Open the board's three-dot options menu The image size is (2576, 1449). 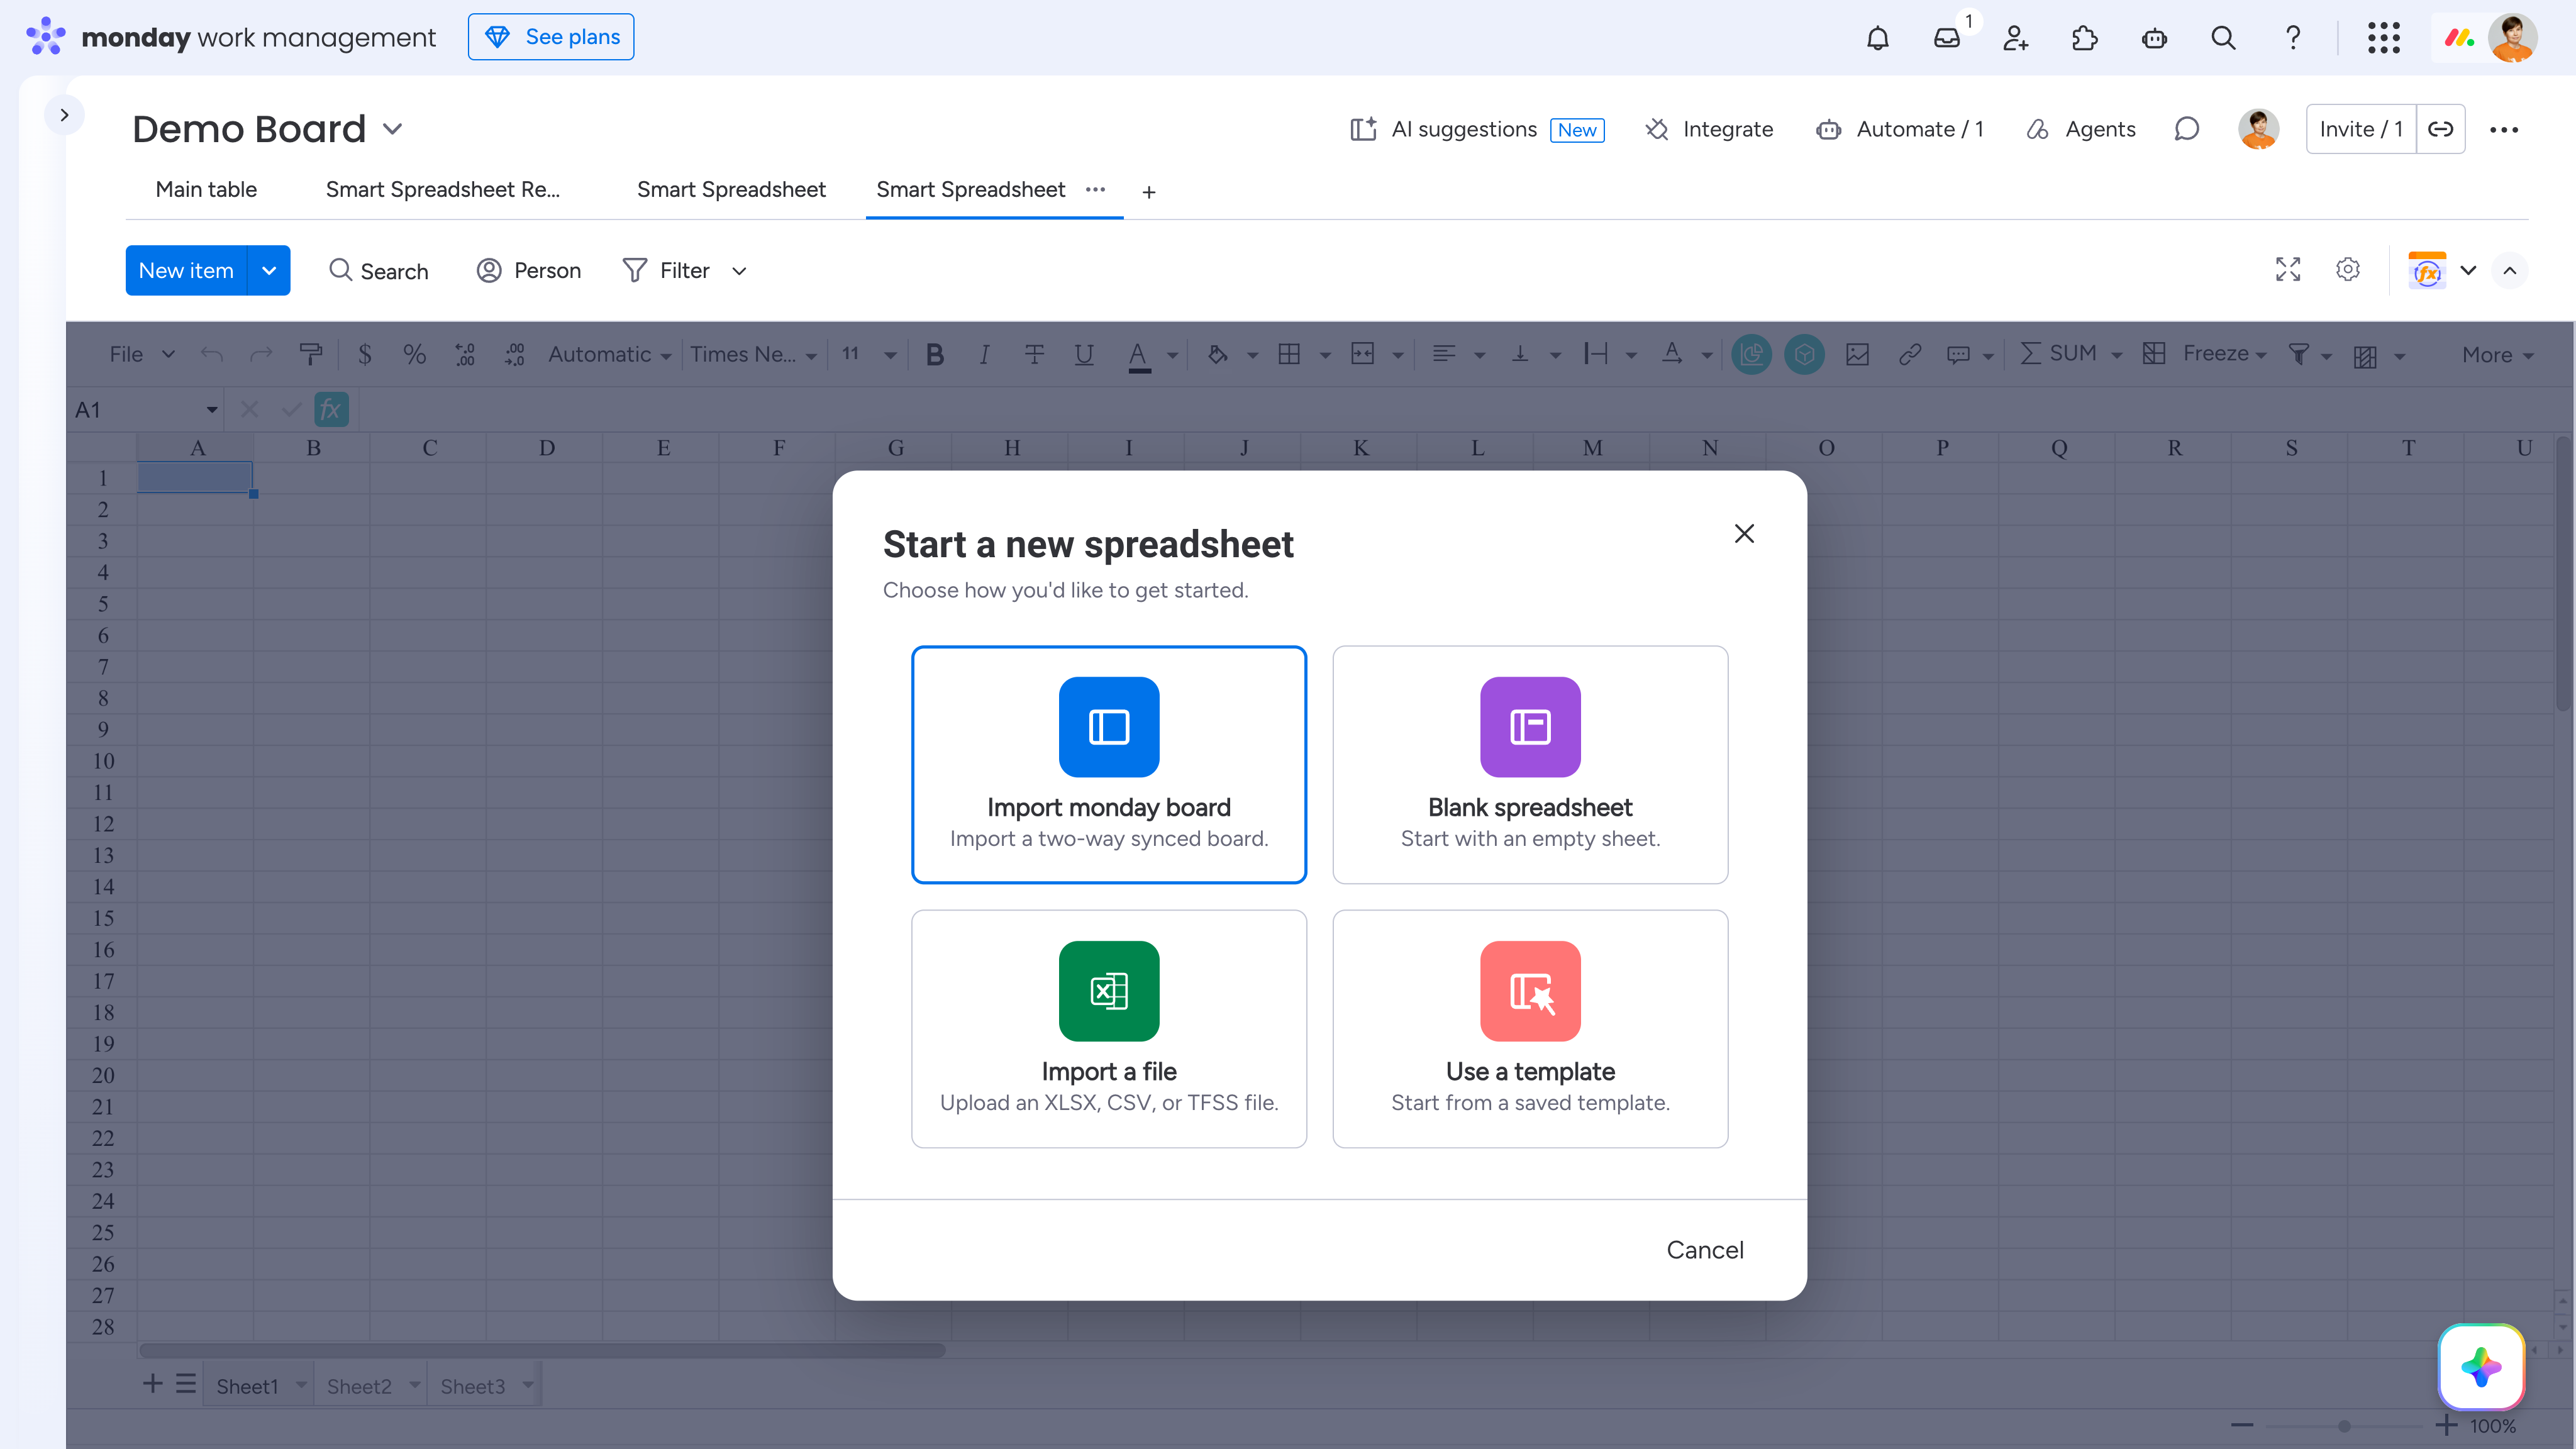pos(2504,129)
